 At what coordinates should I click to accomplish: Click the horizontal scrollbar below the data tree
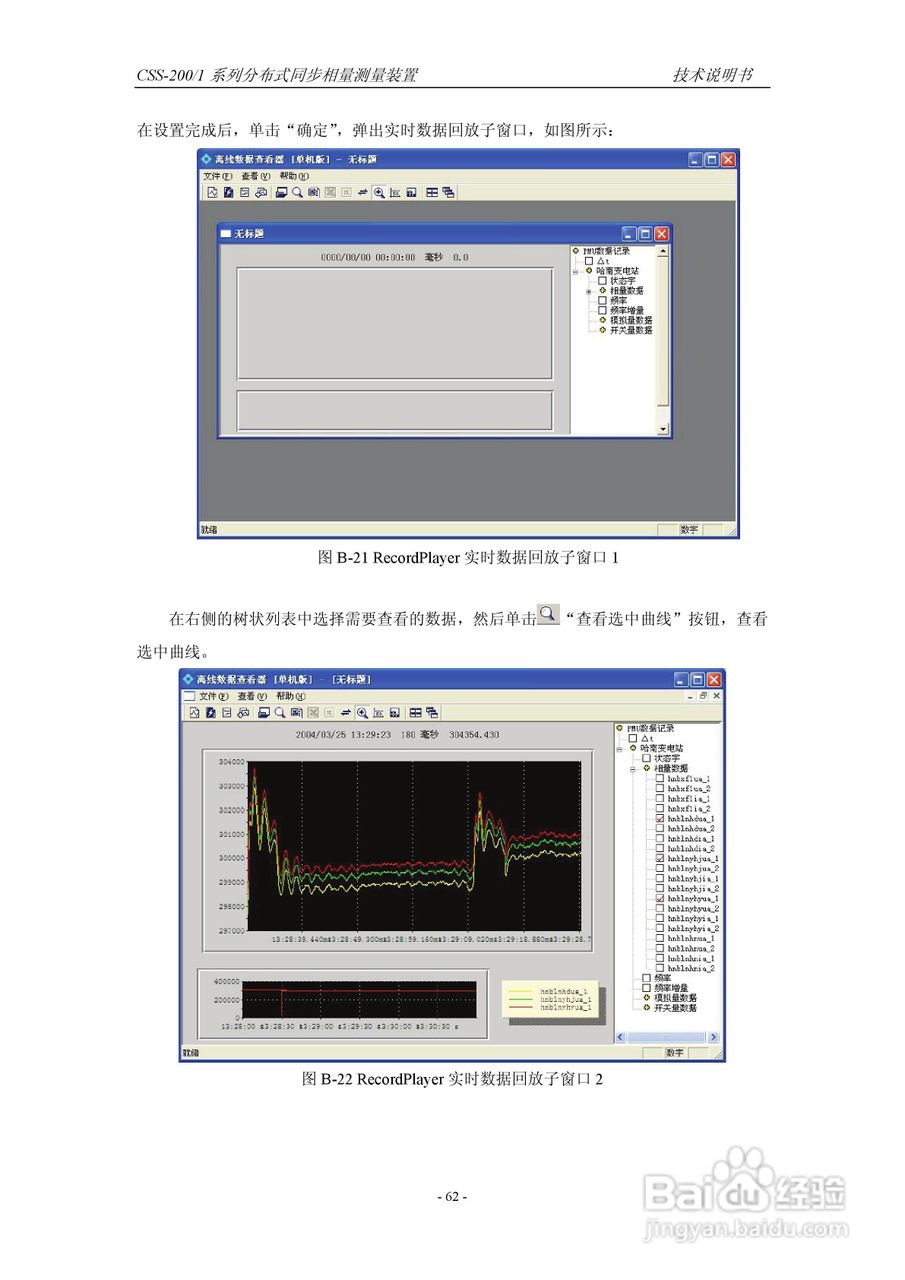tap(665, 1036)
